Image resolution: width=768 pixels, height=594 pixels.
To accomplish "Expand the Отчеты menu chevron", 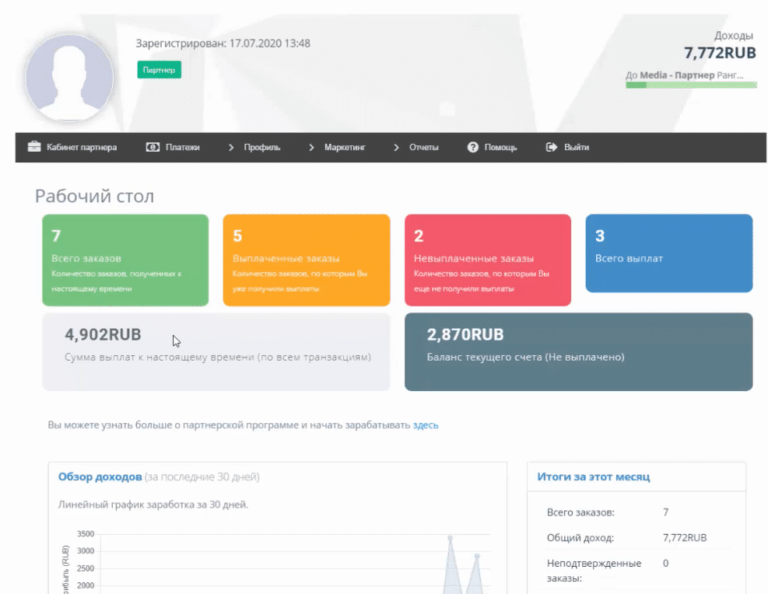I will (396, 147).
